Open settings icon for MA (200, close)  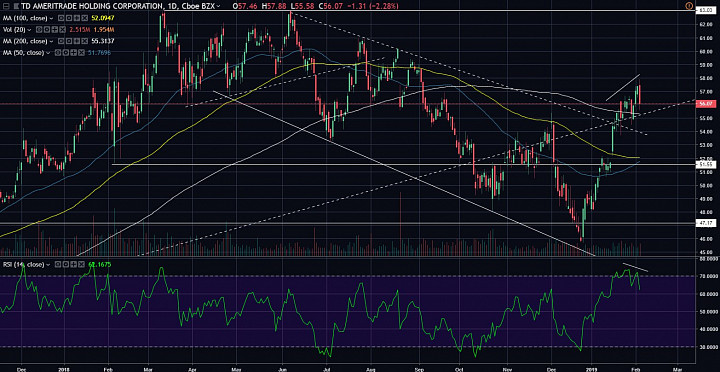[x=69, y=41]
